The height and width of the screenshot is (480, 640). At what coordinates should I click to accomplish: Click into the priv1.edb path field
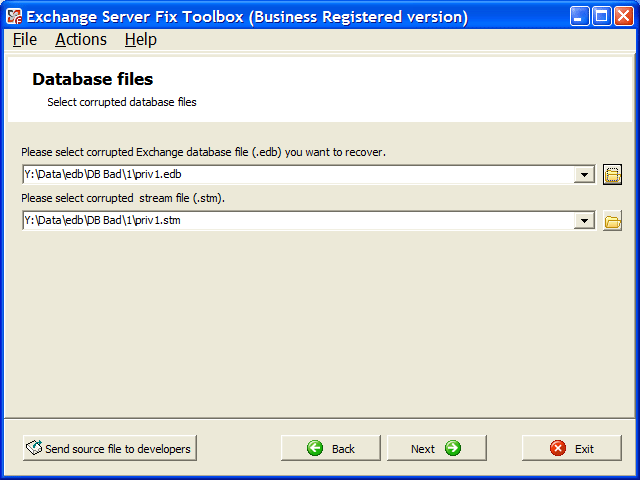[x=298, y=175]
